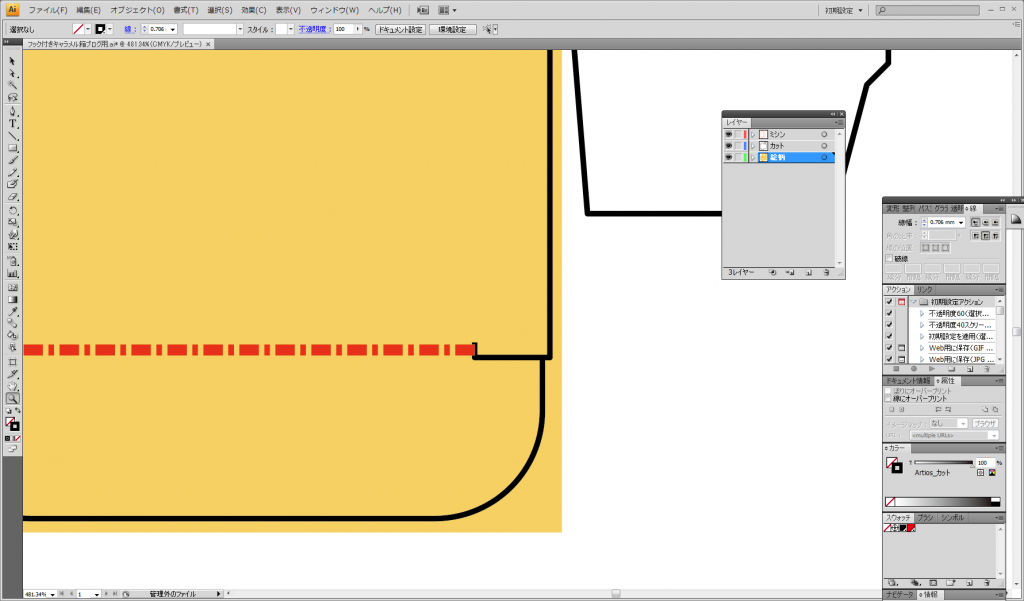This screenshot has height=601, width=1024.
Task: Switch to the リンク tab
Action: pyautogui.click(x=922, y=291)
